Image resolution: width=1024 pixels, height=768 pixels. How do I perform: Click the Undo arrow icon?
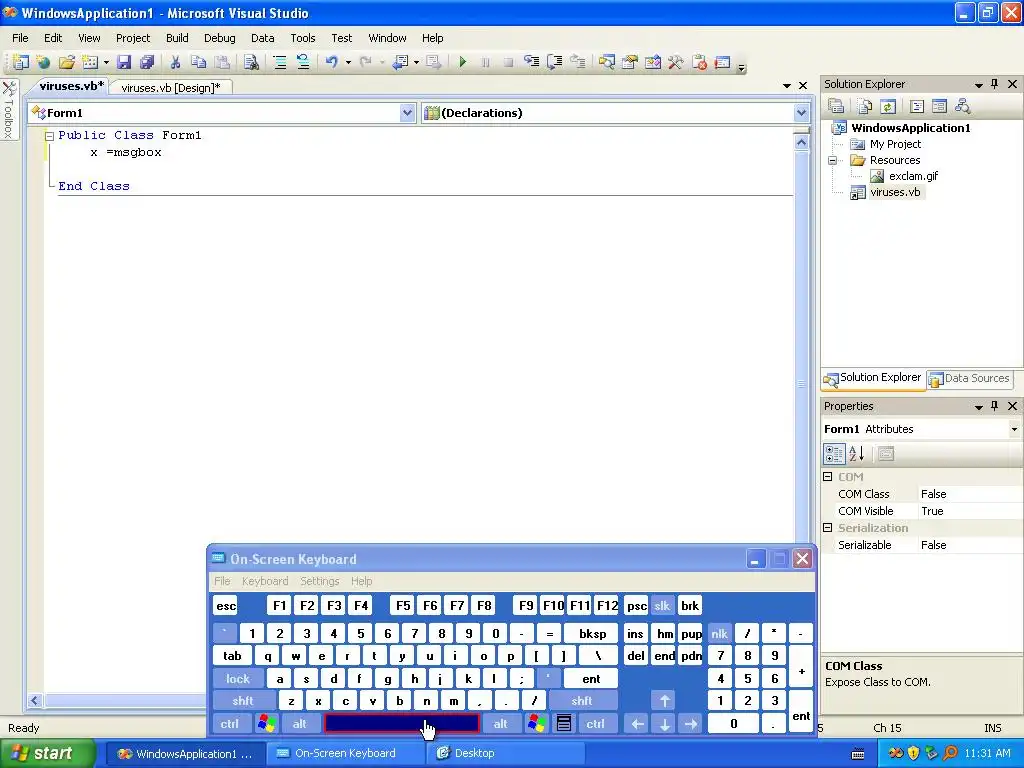[x=332, y=62]
